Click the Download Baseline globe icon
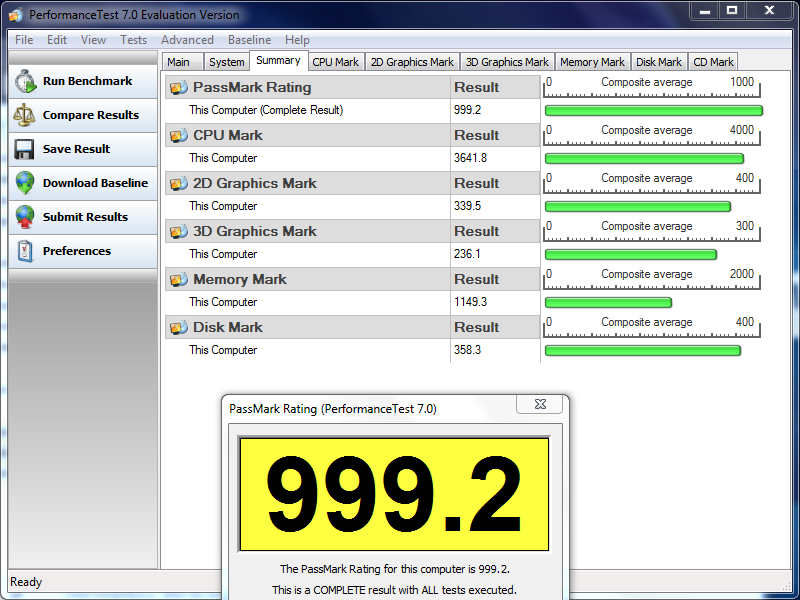The width and height of the screenshot is (800, 600). (x=25, y=183)
